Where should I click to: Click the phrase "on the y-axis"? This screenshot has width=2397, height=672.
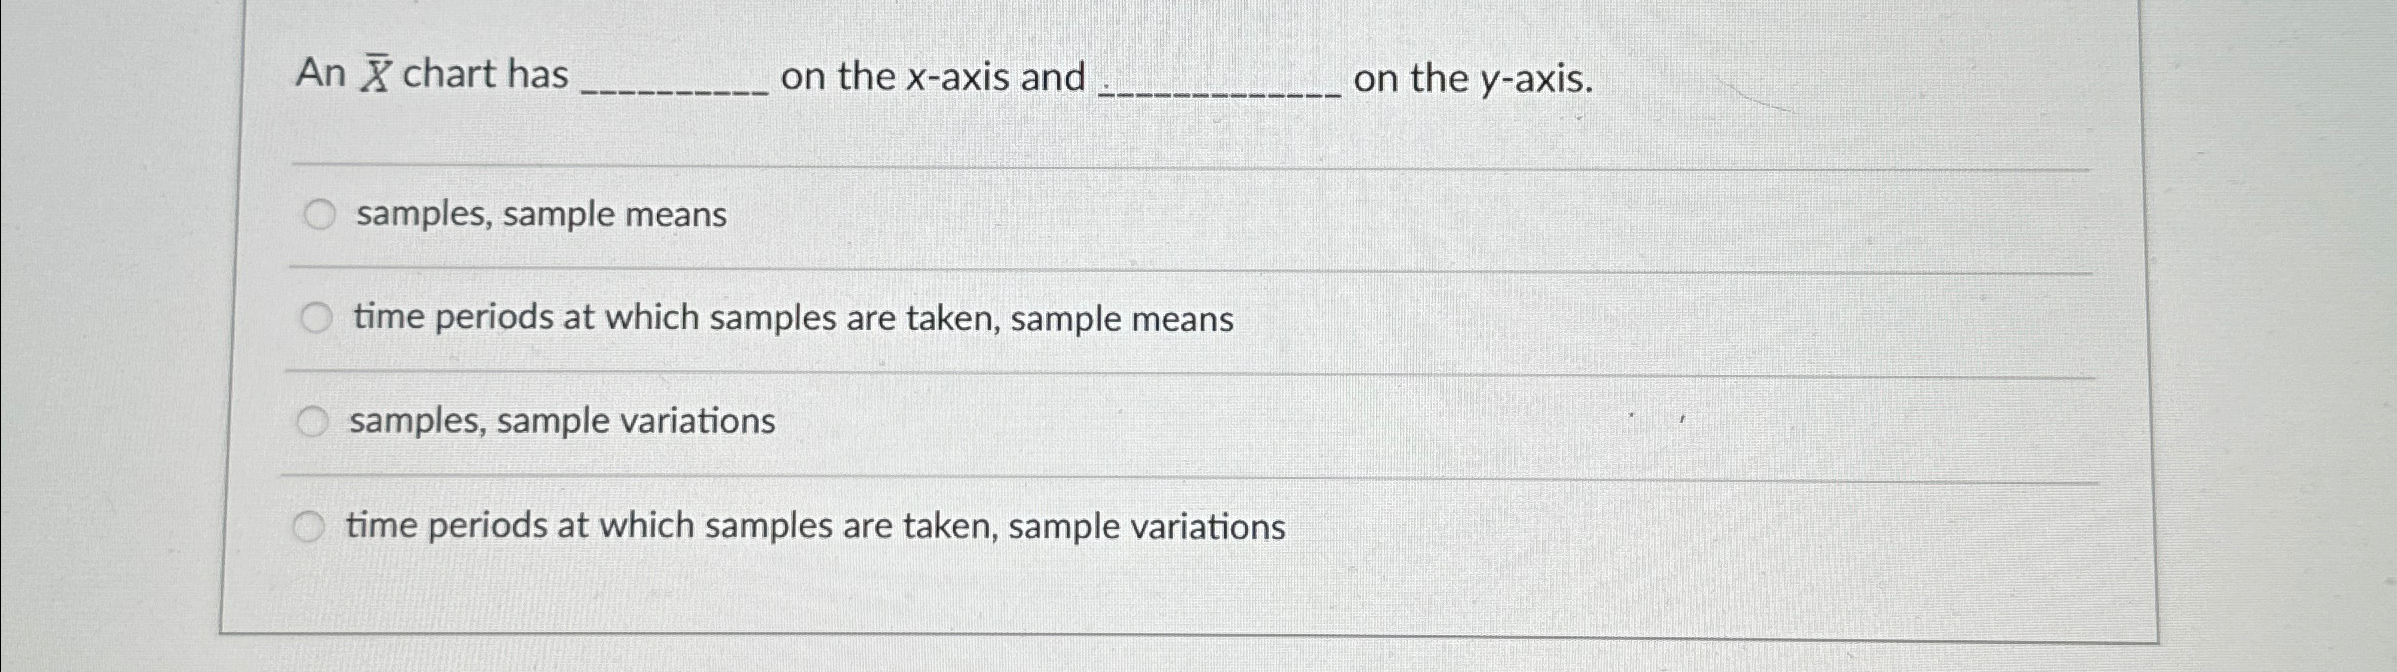1470,79
